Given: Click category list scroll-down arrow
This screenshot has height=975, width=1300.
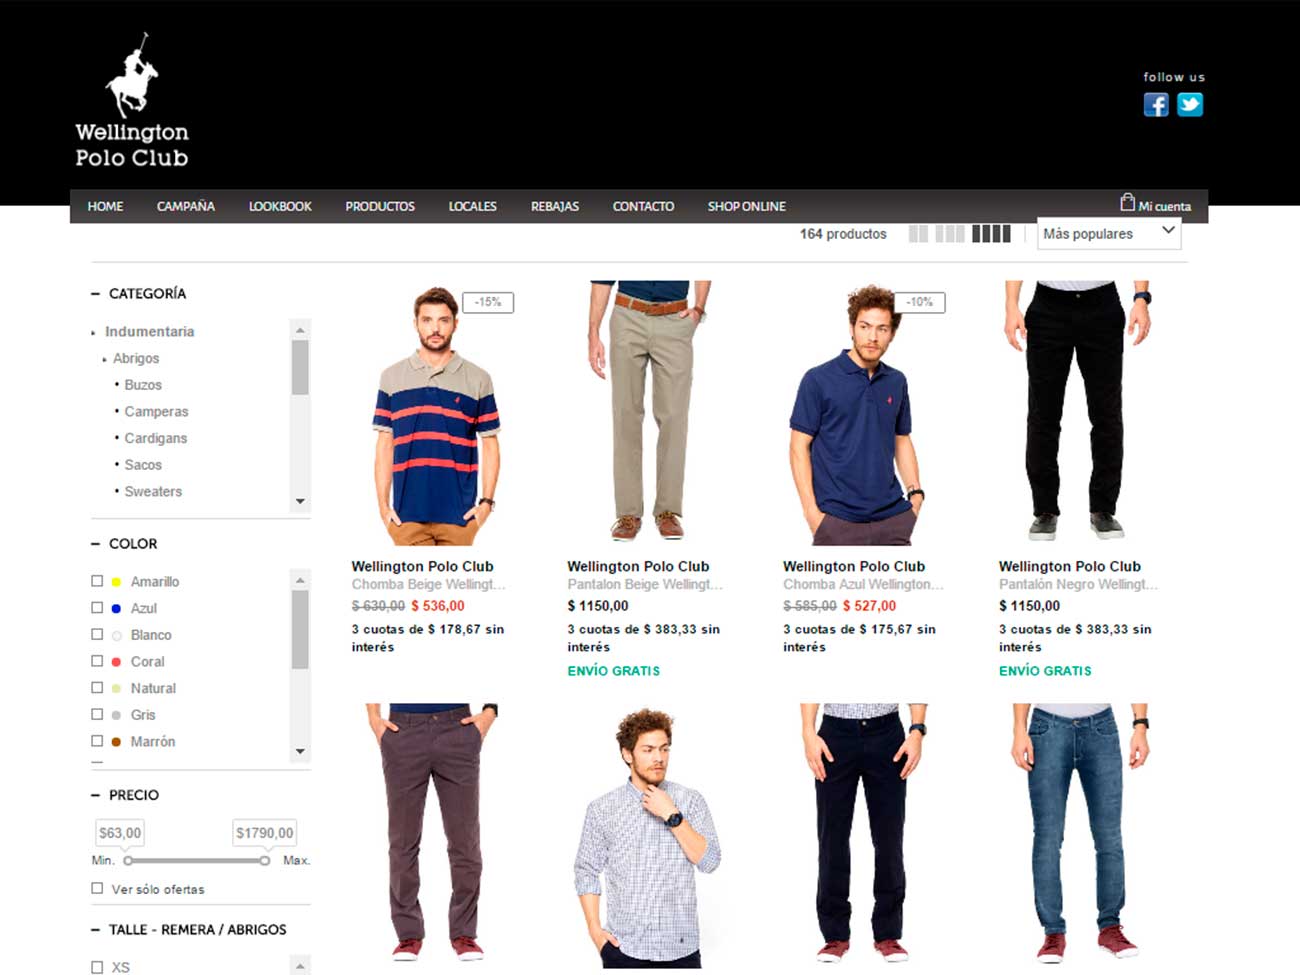Looking at the screenshot, I should pos(300,501).
